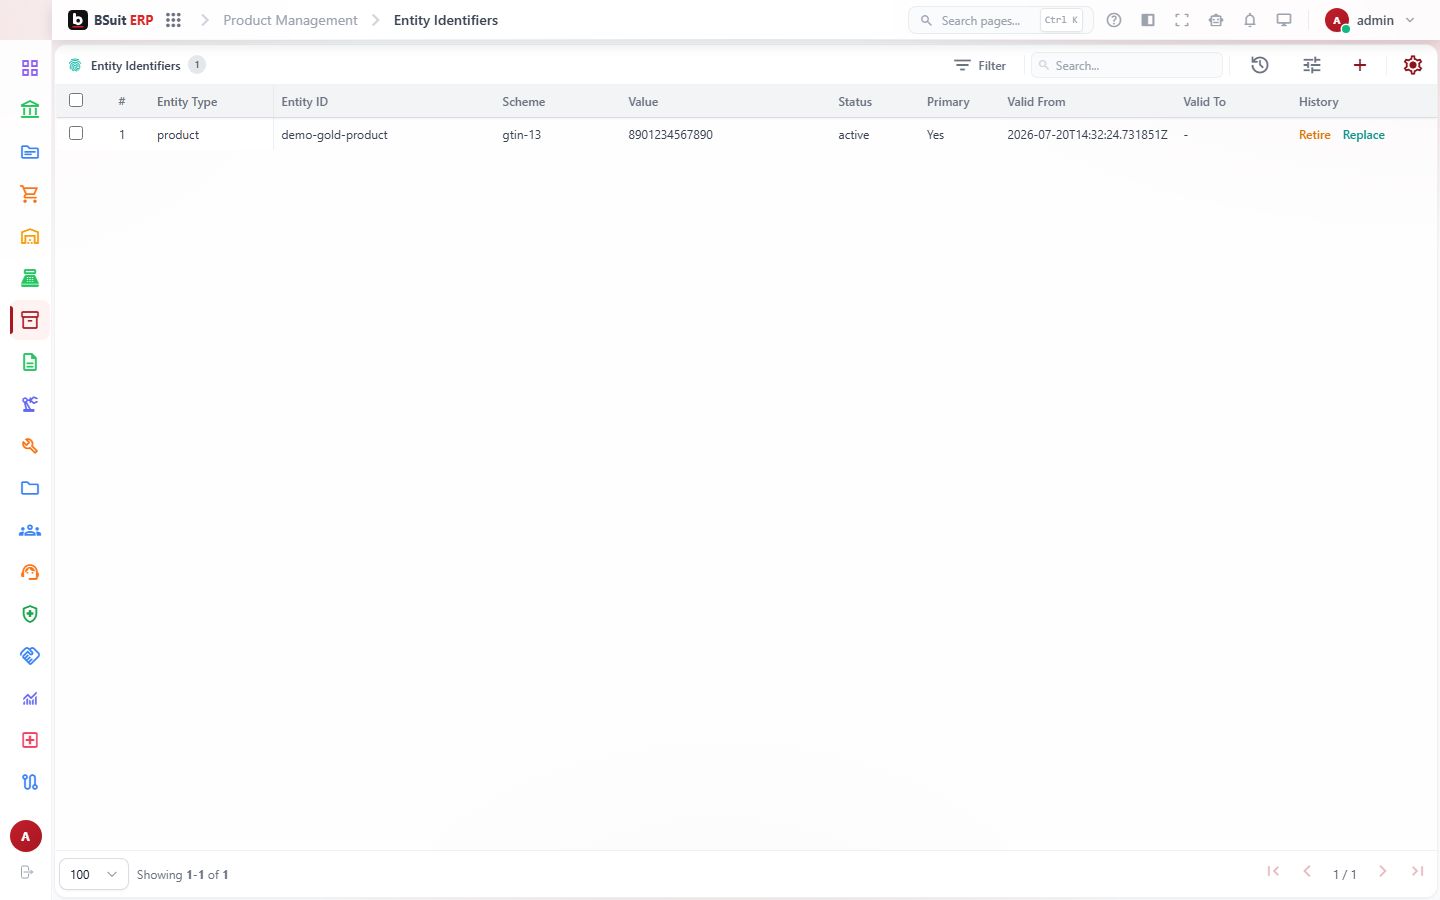Open the Filter options

tap(980, 65)
